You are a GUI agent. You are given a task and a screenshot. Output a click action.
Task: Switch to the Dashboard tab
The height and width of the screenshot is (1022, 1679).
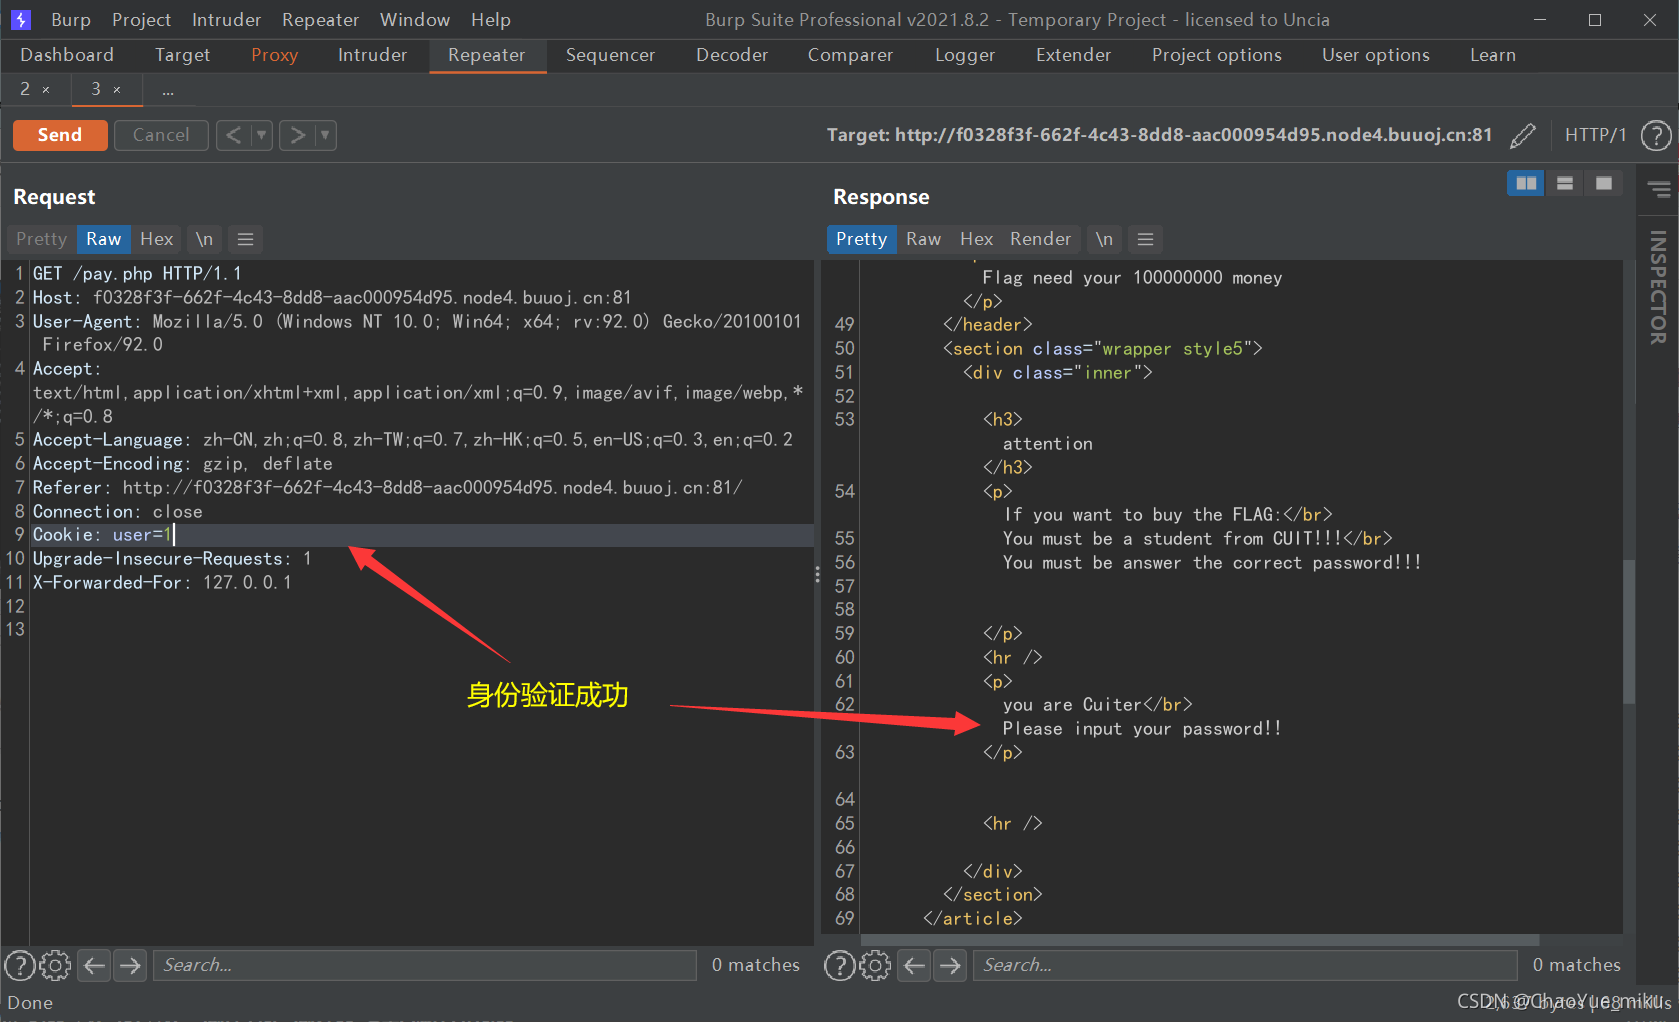[x=67, y=55]
